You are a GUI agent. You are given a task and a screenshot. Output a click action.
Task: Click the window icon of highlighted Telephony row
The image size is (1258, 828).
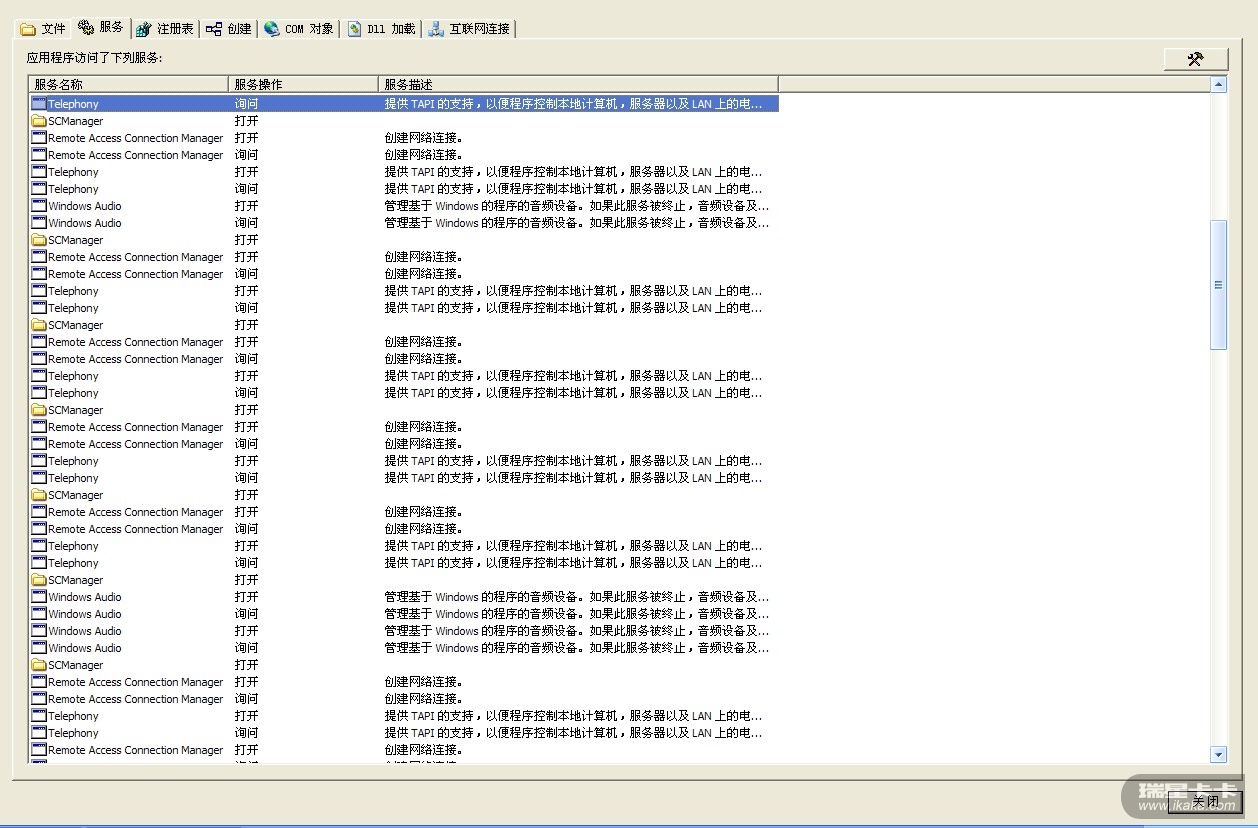(39, 103)
